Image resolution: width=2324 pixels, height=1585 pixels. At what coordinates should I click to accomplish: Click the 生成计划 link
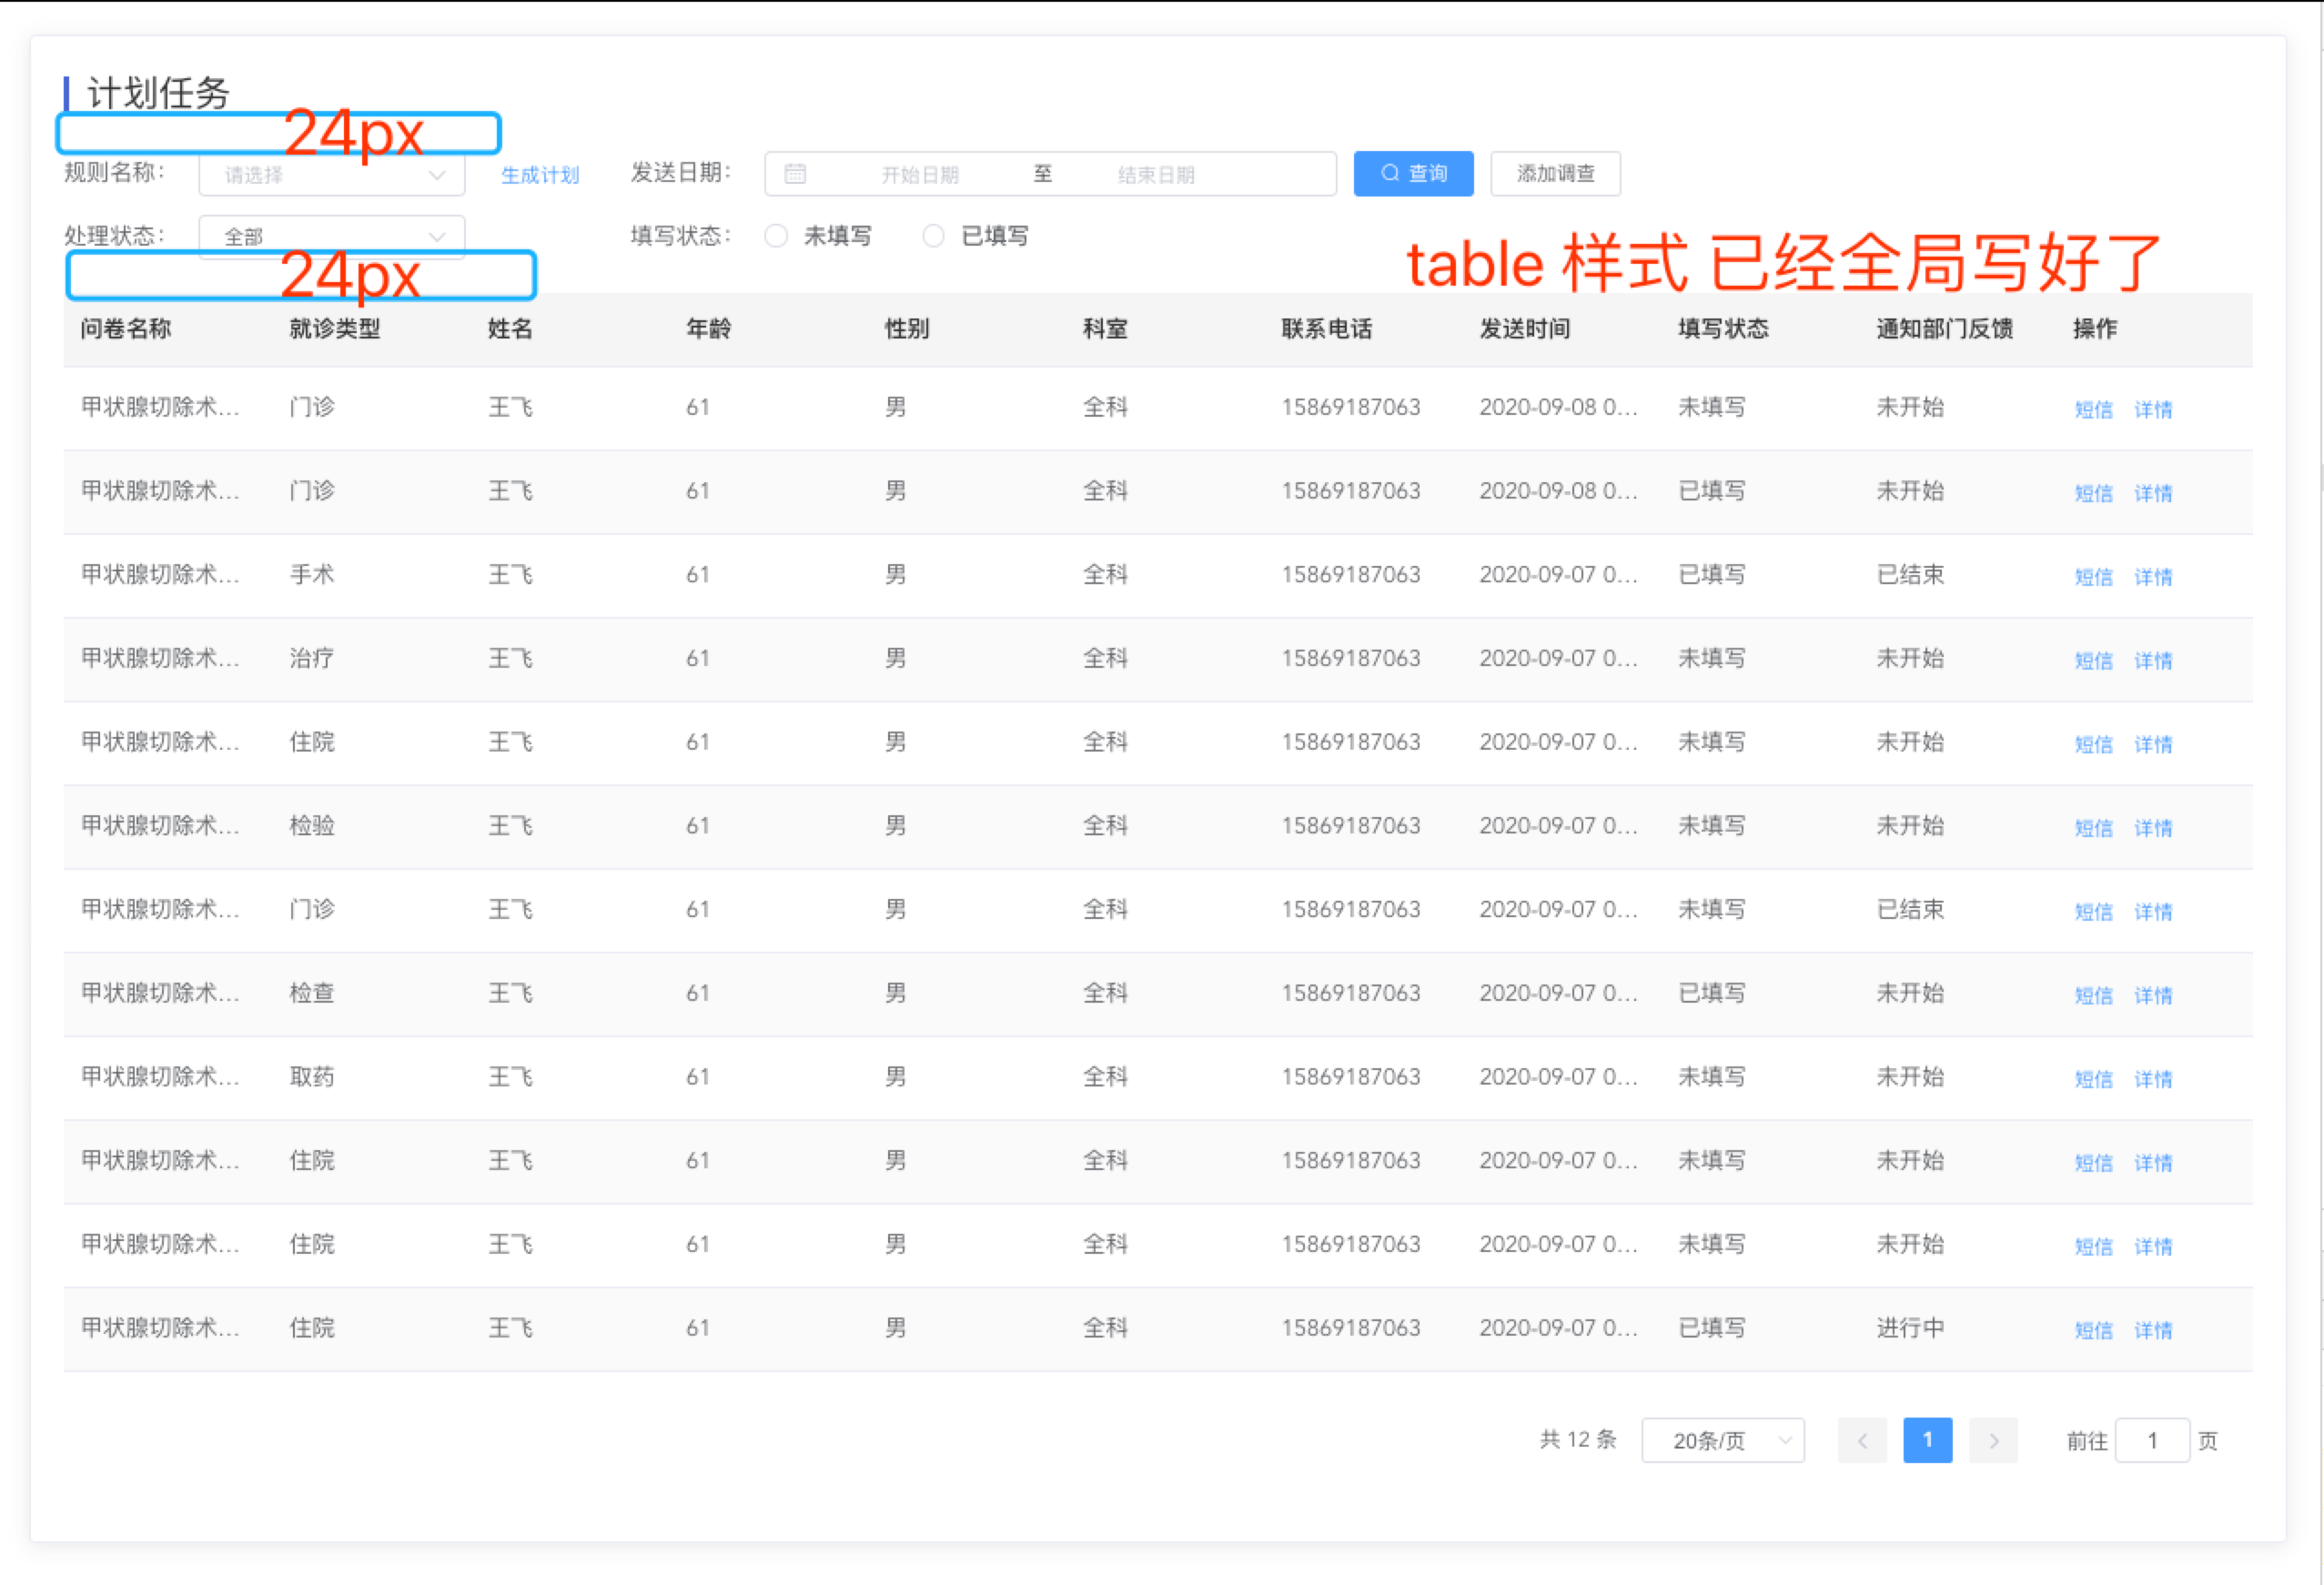[540, 175]
